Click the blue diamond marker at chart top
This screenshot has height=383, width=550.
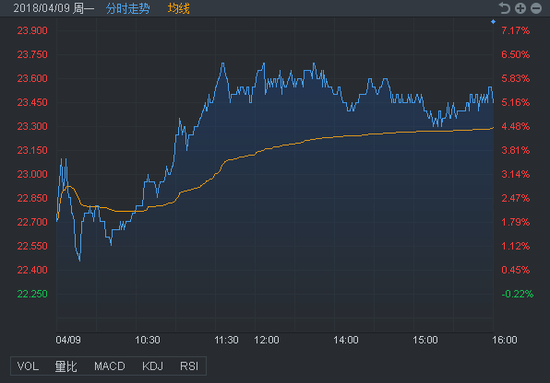coord(493,22)
